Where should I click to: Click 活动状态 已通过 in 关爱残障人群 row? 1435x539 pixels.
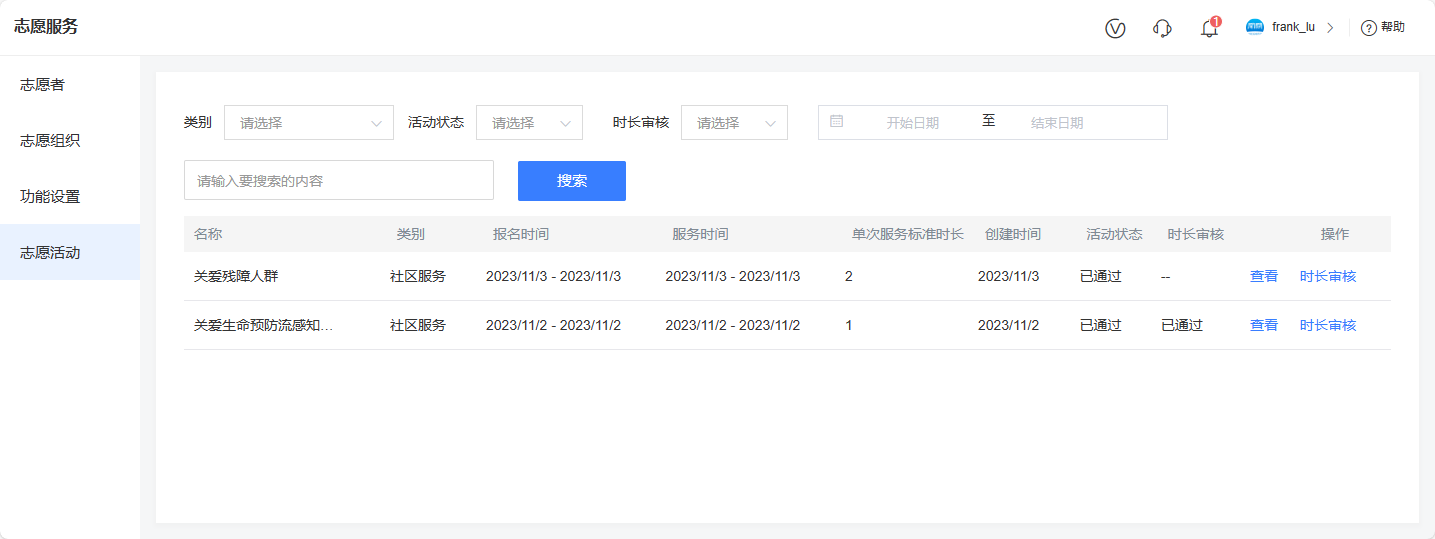click(1101, 276)
